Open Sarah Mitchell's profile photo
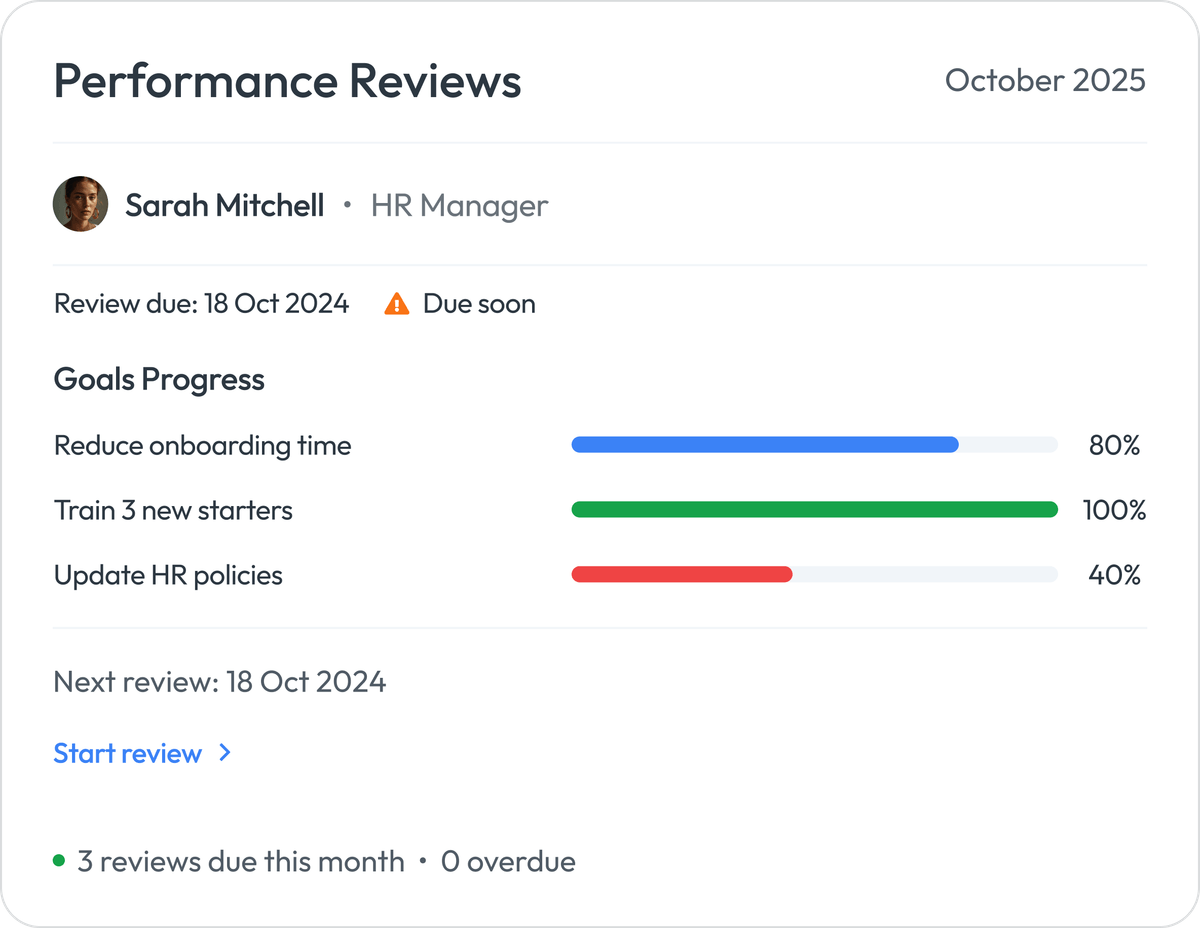 click(80, 203)
